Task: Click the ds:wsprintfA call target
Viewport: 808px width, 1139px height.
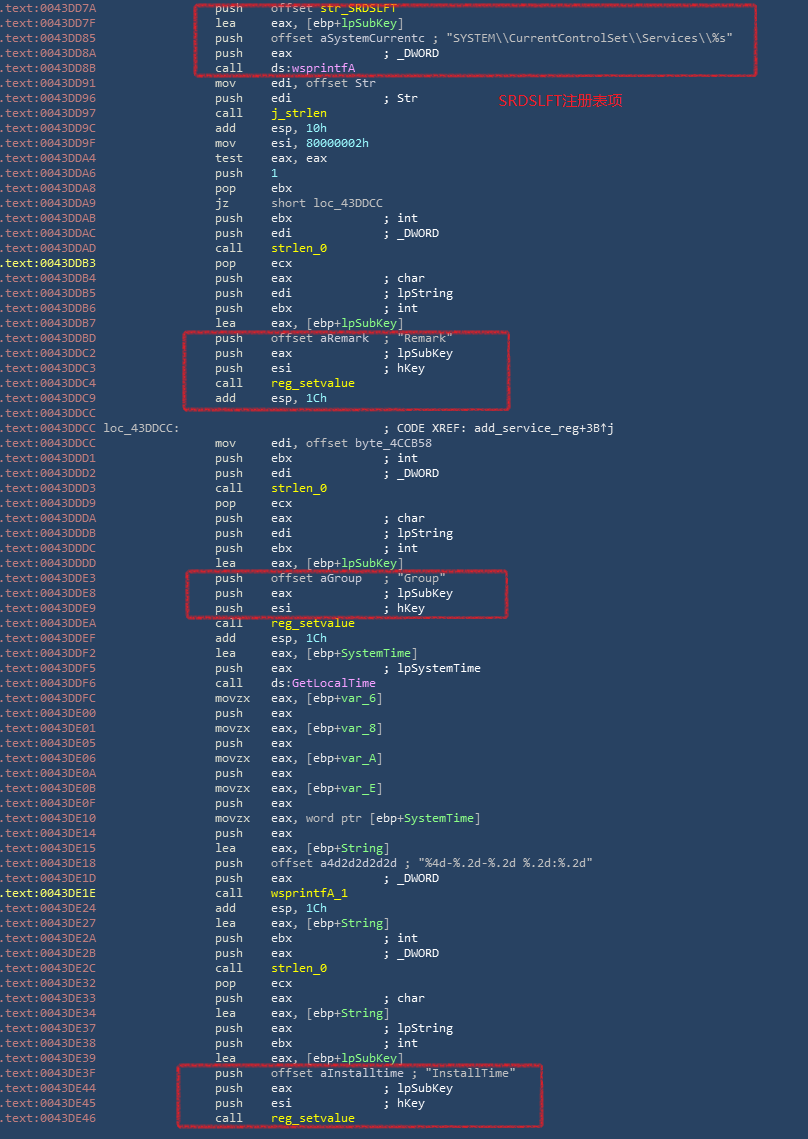Action: pos(312,68)
